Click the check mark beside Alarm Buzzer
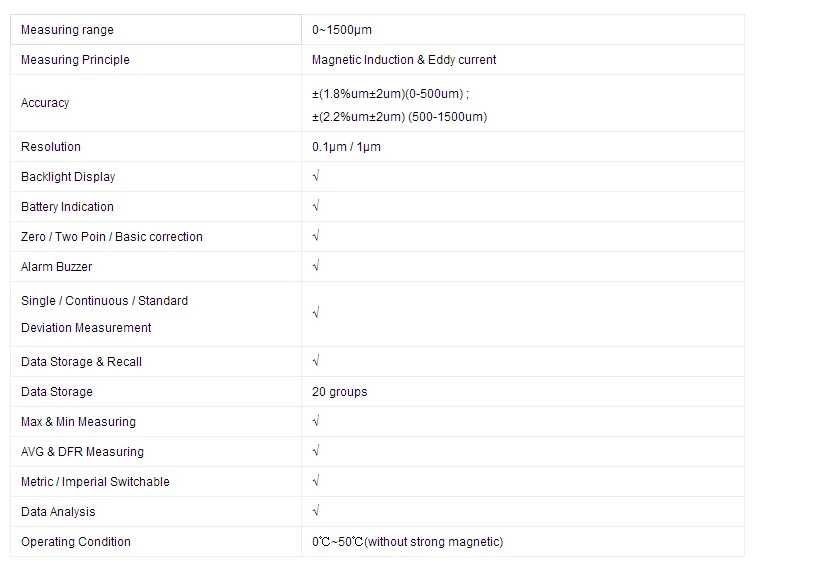 coord(316,267)
